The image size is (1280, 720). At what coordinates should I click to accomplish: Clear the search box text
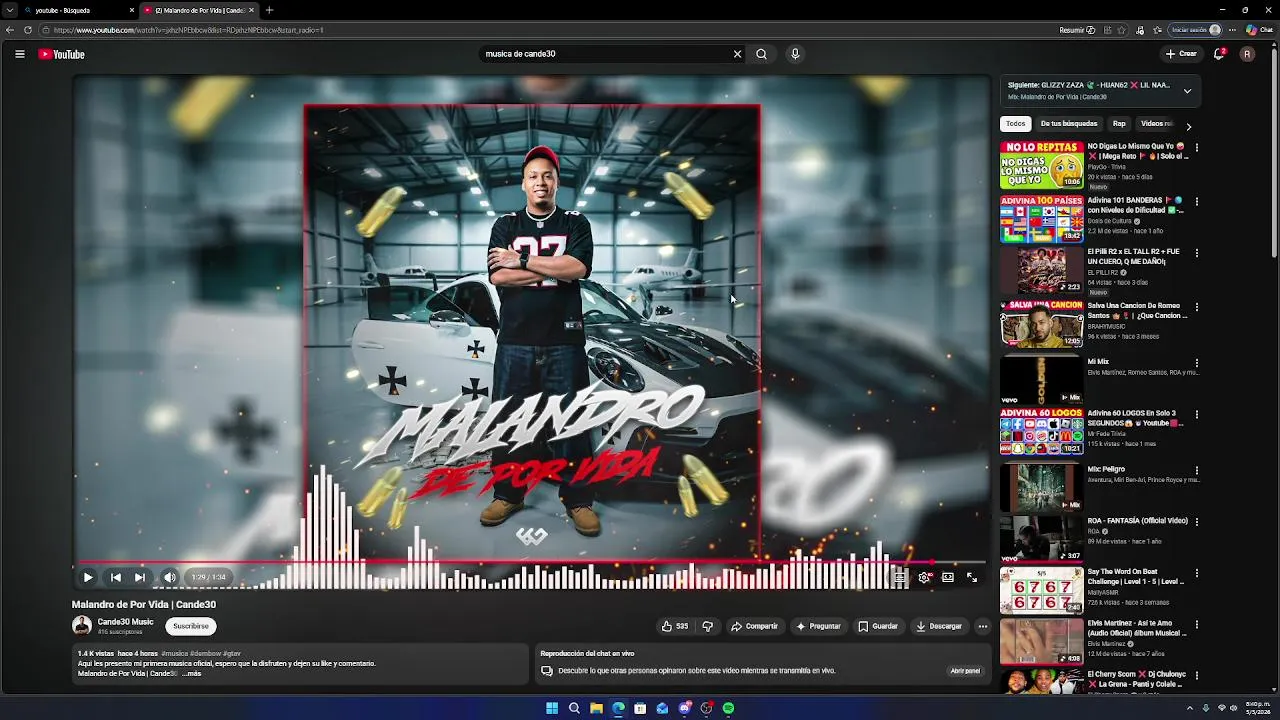[x=737, y=54]
